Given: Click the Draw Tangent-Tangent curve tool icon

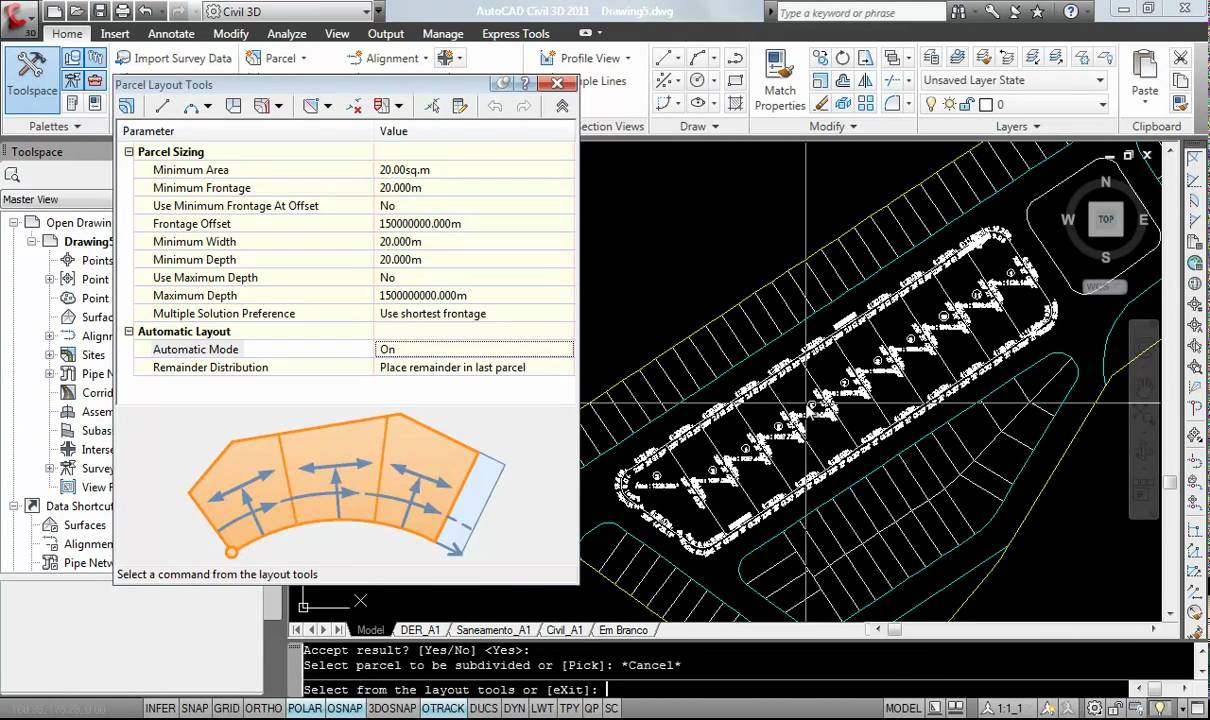Looking at the screenshot, I should pos(192,106).
